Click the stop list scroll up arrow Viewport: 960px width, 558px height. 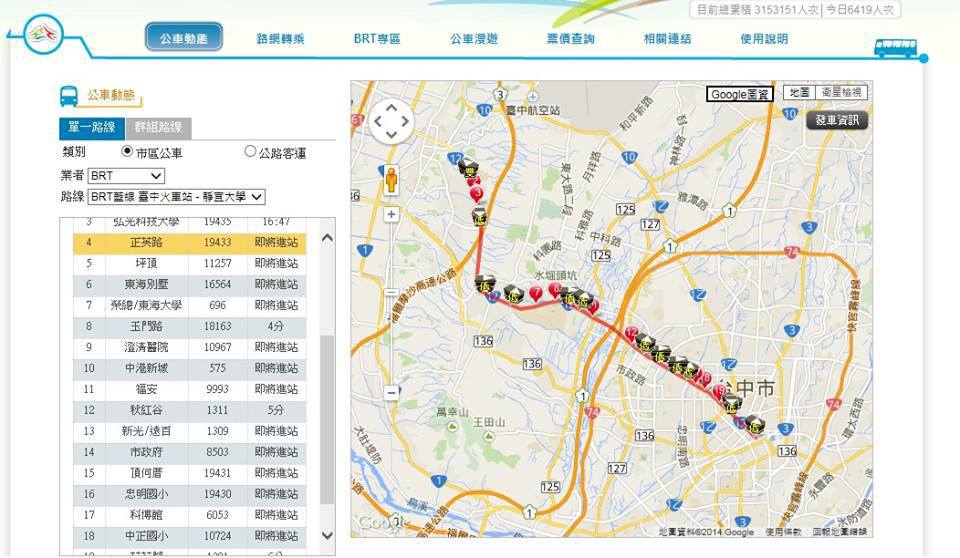328,238
